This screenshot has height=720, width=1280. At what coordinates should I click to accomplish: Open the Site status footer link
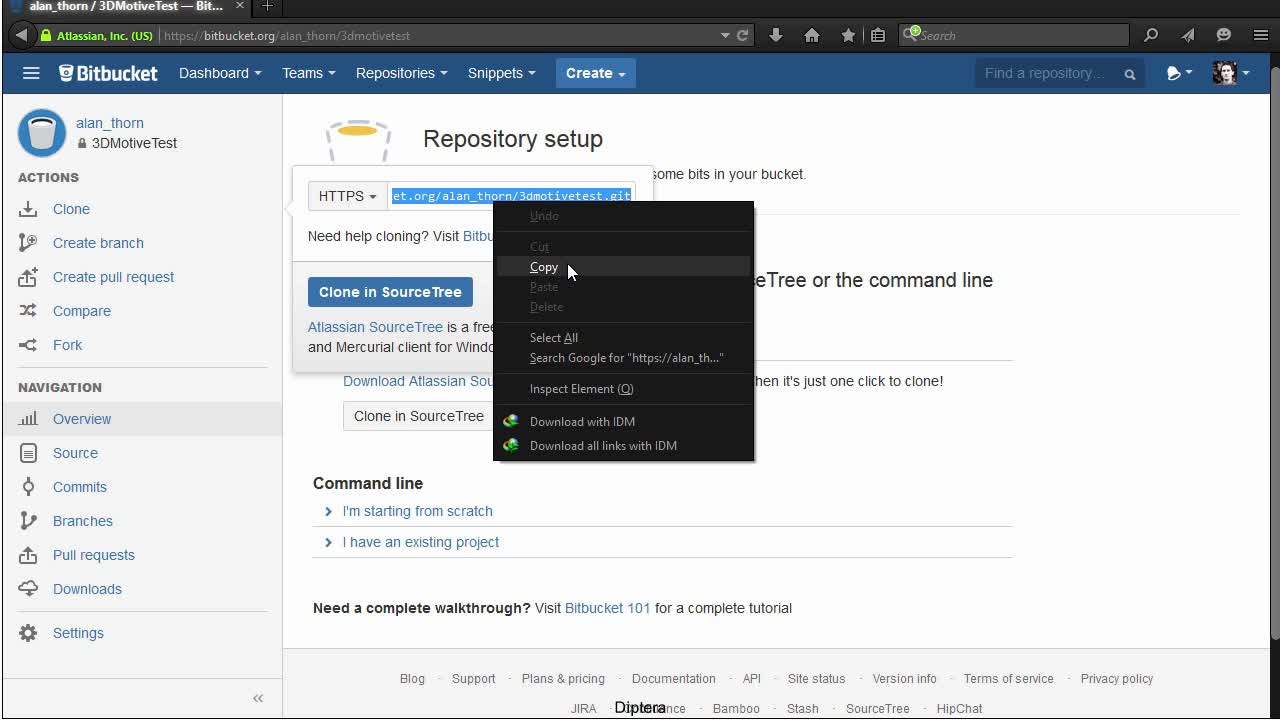(x=816, y=679)
